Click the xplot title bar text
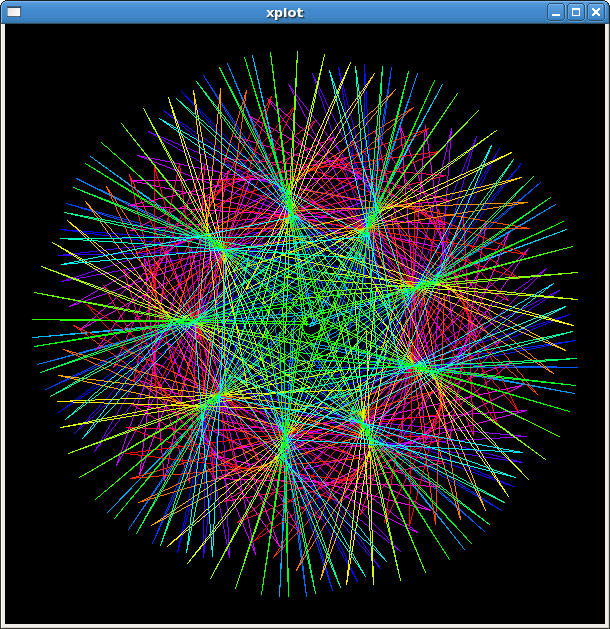Image resolution: width=610 pixels, height=629 pixels. (285, 13)
